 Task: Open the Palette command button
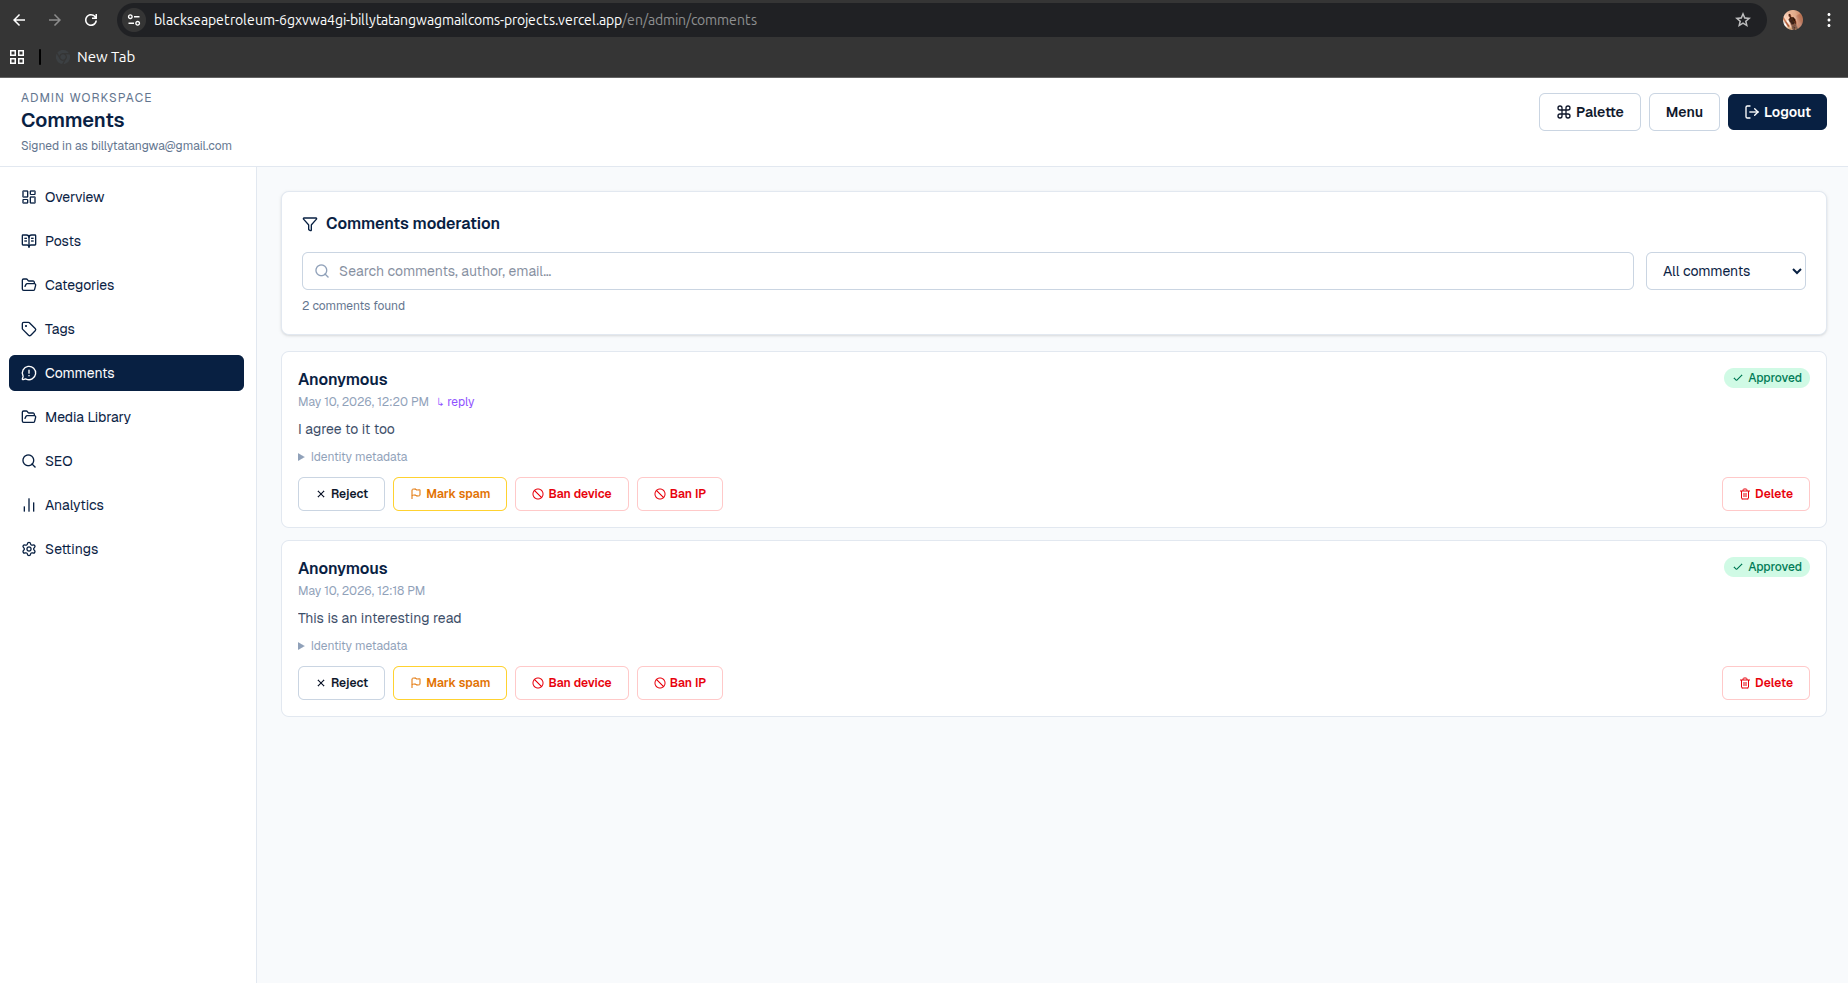coord(1589,112)
